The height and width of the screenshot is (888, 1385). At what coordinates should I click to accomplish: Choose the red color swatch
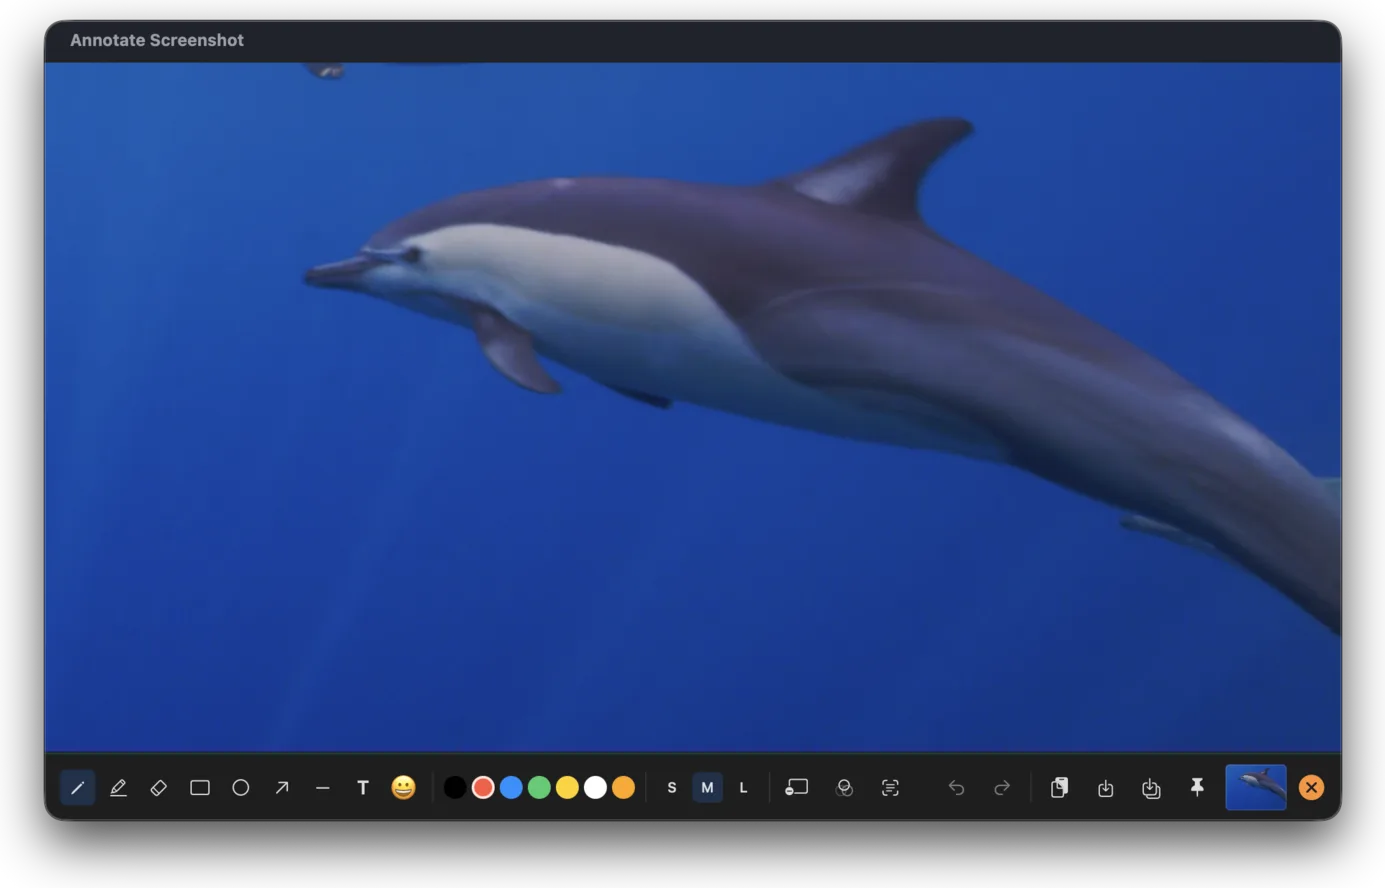(483, 788)
